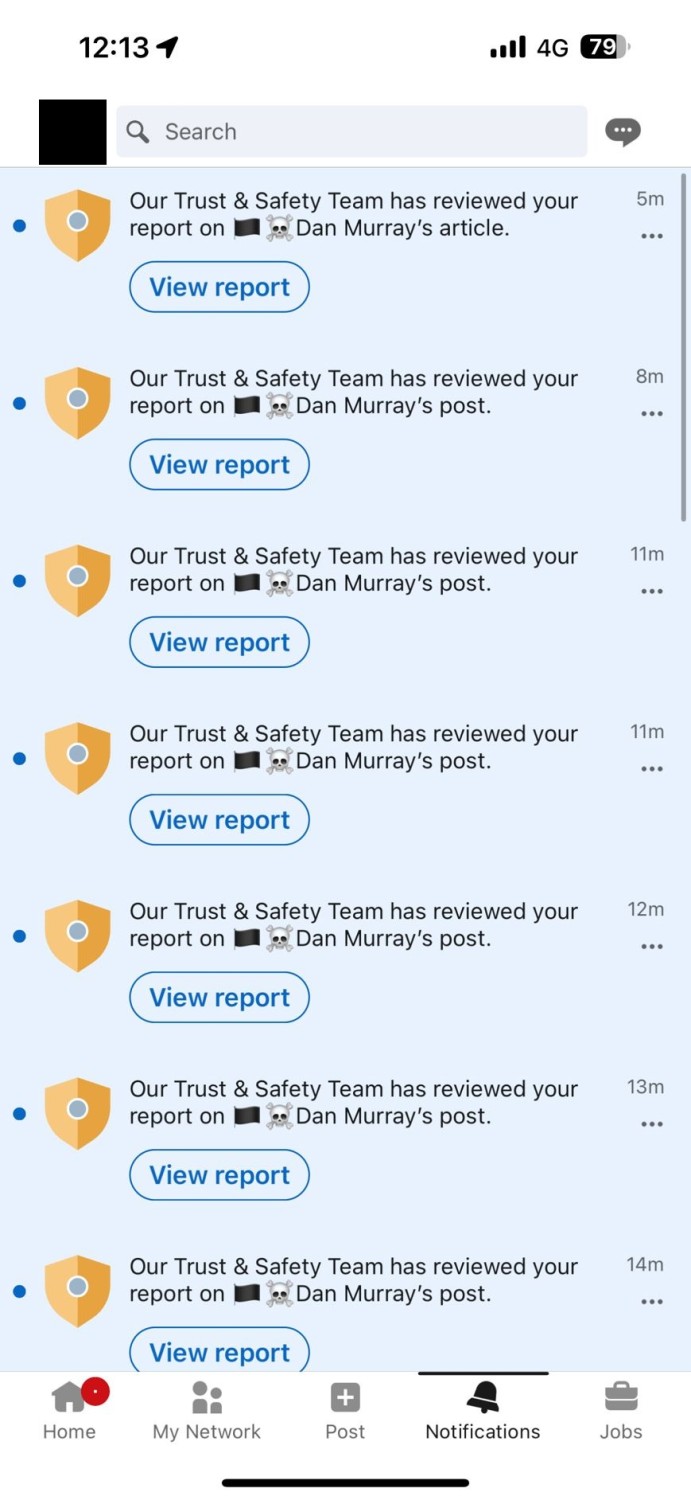
Task: Open the Jobs briefcase icon
Action: click(x=621, y=1396)
